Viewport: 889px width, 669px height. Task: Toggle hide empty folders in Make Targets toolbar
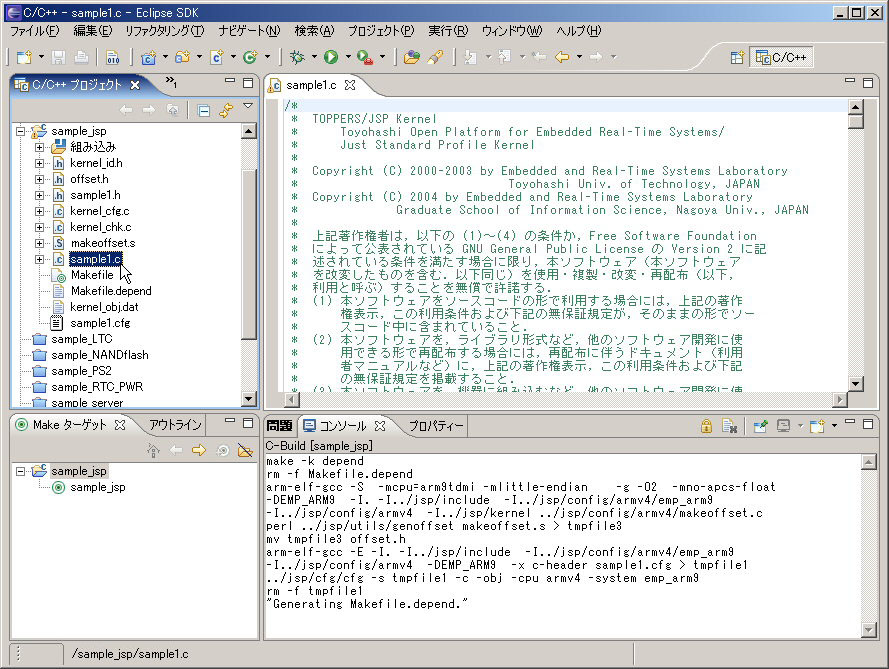(245, 451)
